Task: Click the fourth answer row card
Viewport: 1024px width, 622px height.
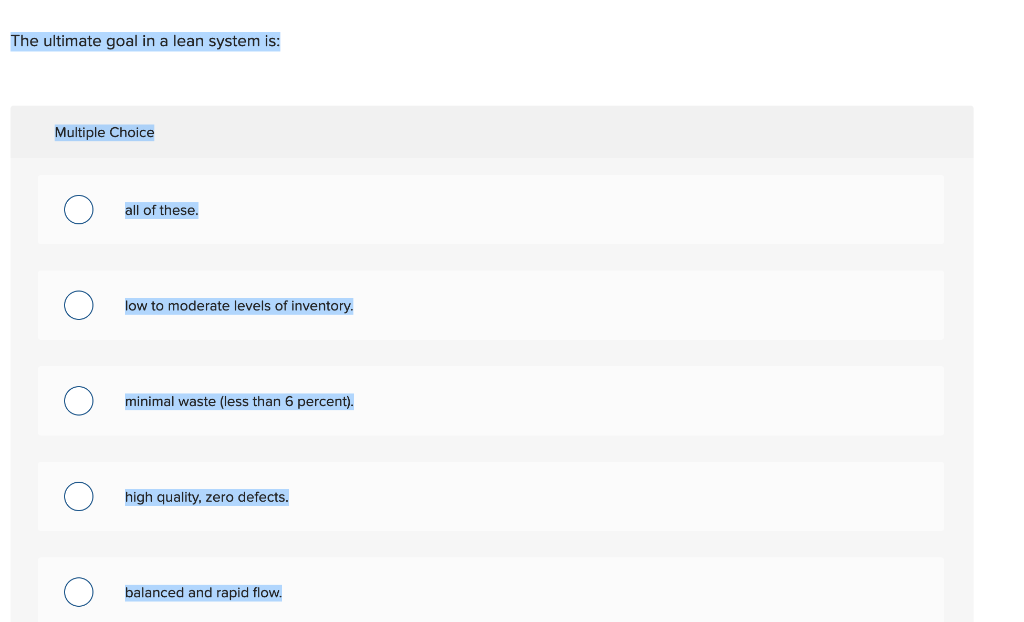Action: [x=490, y=496]
